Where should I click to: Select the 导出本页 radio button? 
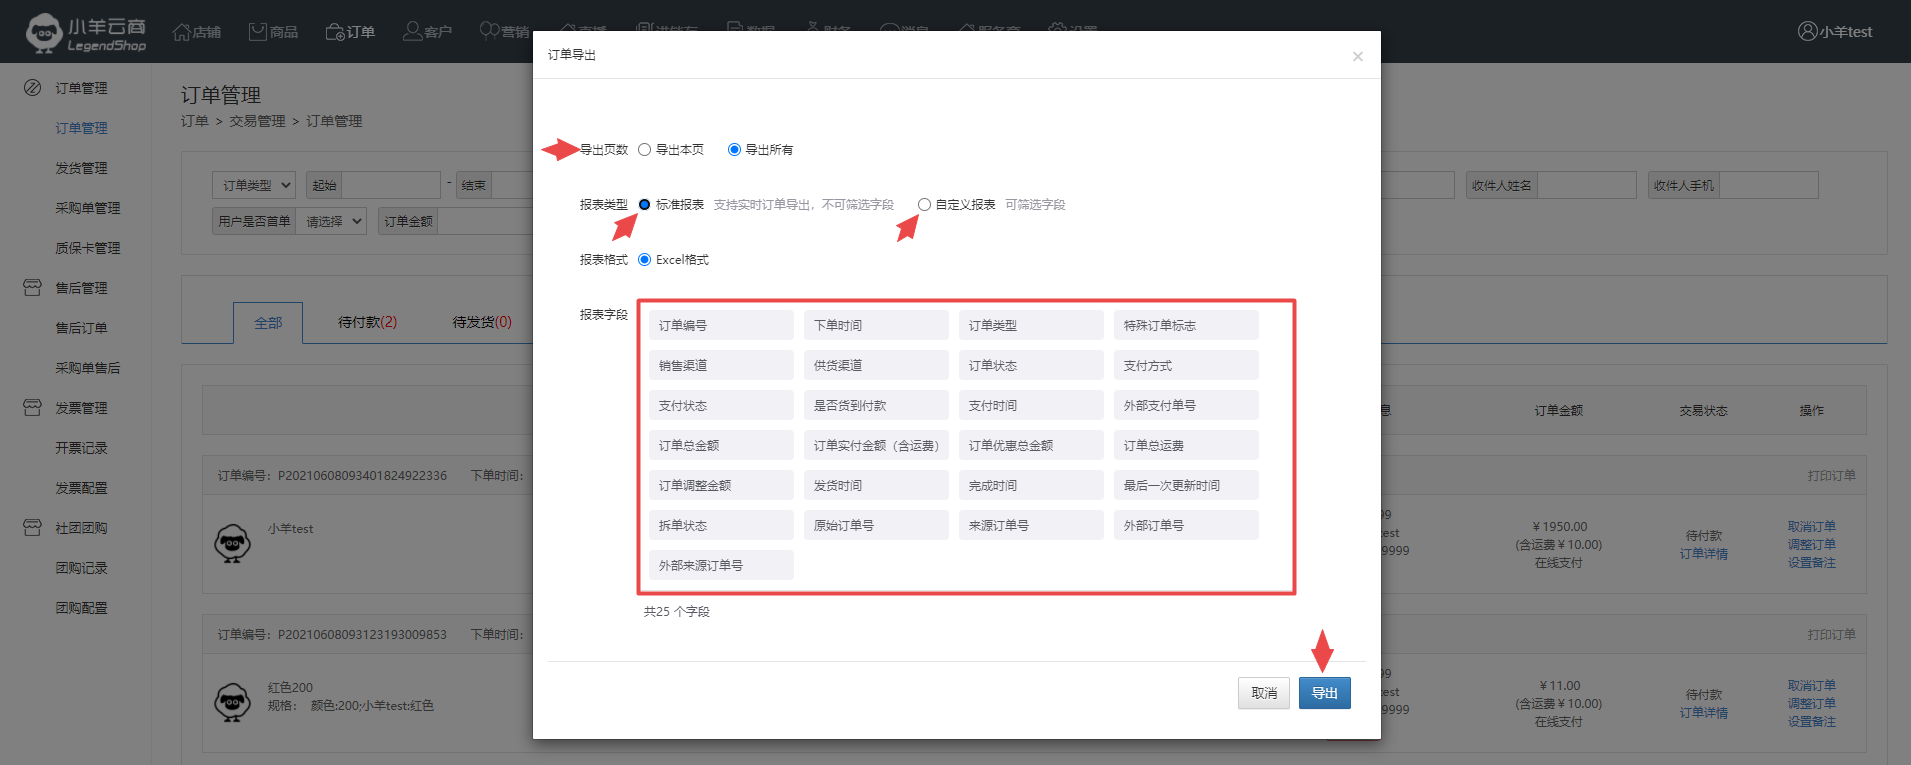[645, 150]
